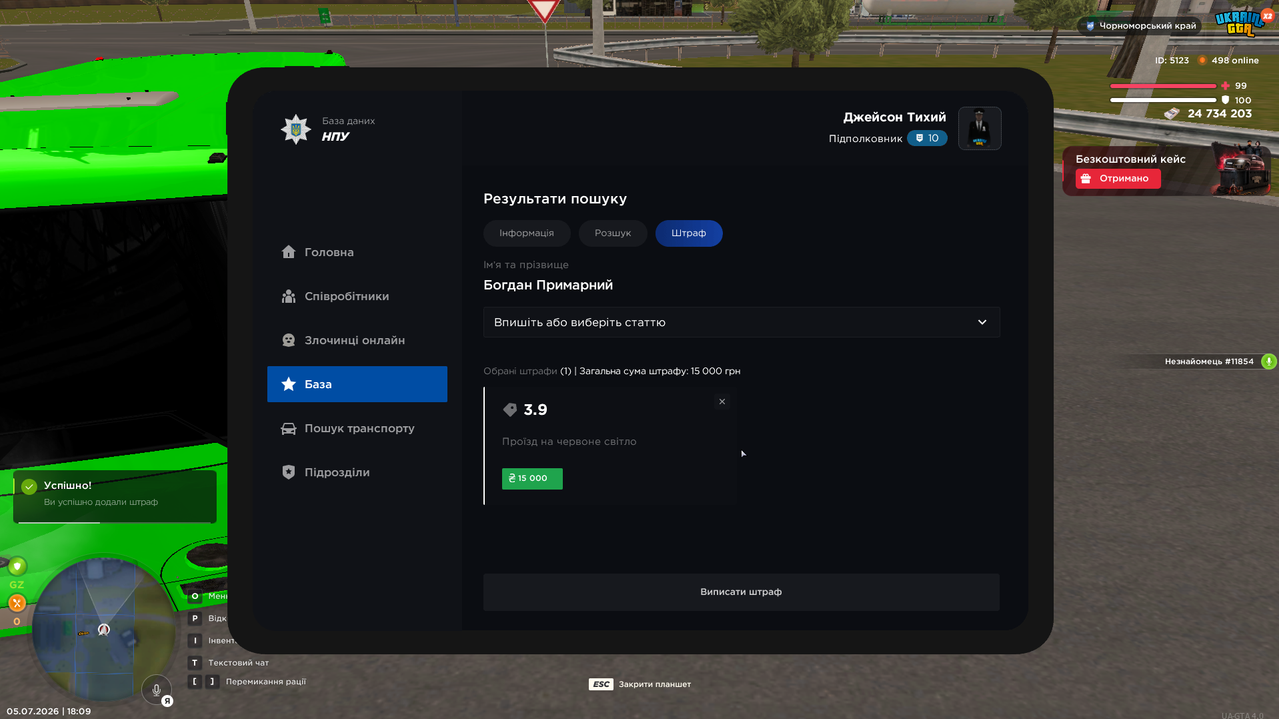Open Злочинці онлайн in the sidebar
This screenshot has width=1279, height=719.
click(357, 340)
